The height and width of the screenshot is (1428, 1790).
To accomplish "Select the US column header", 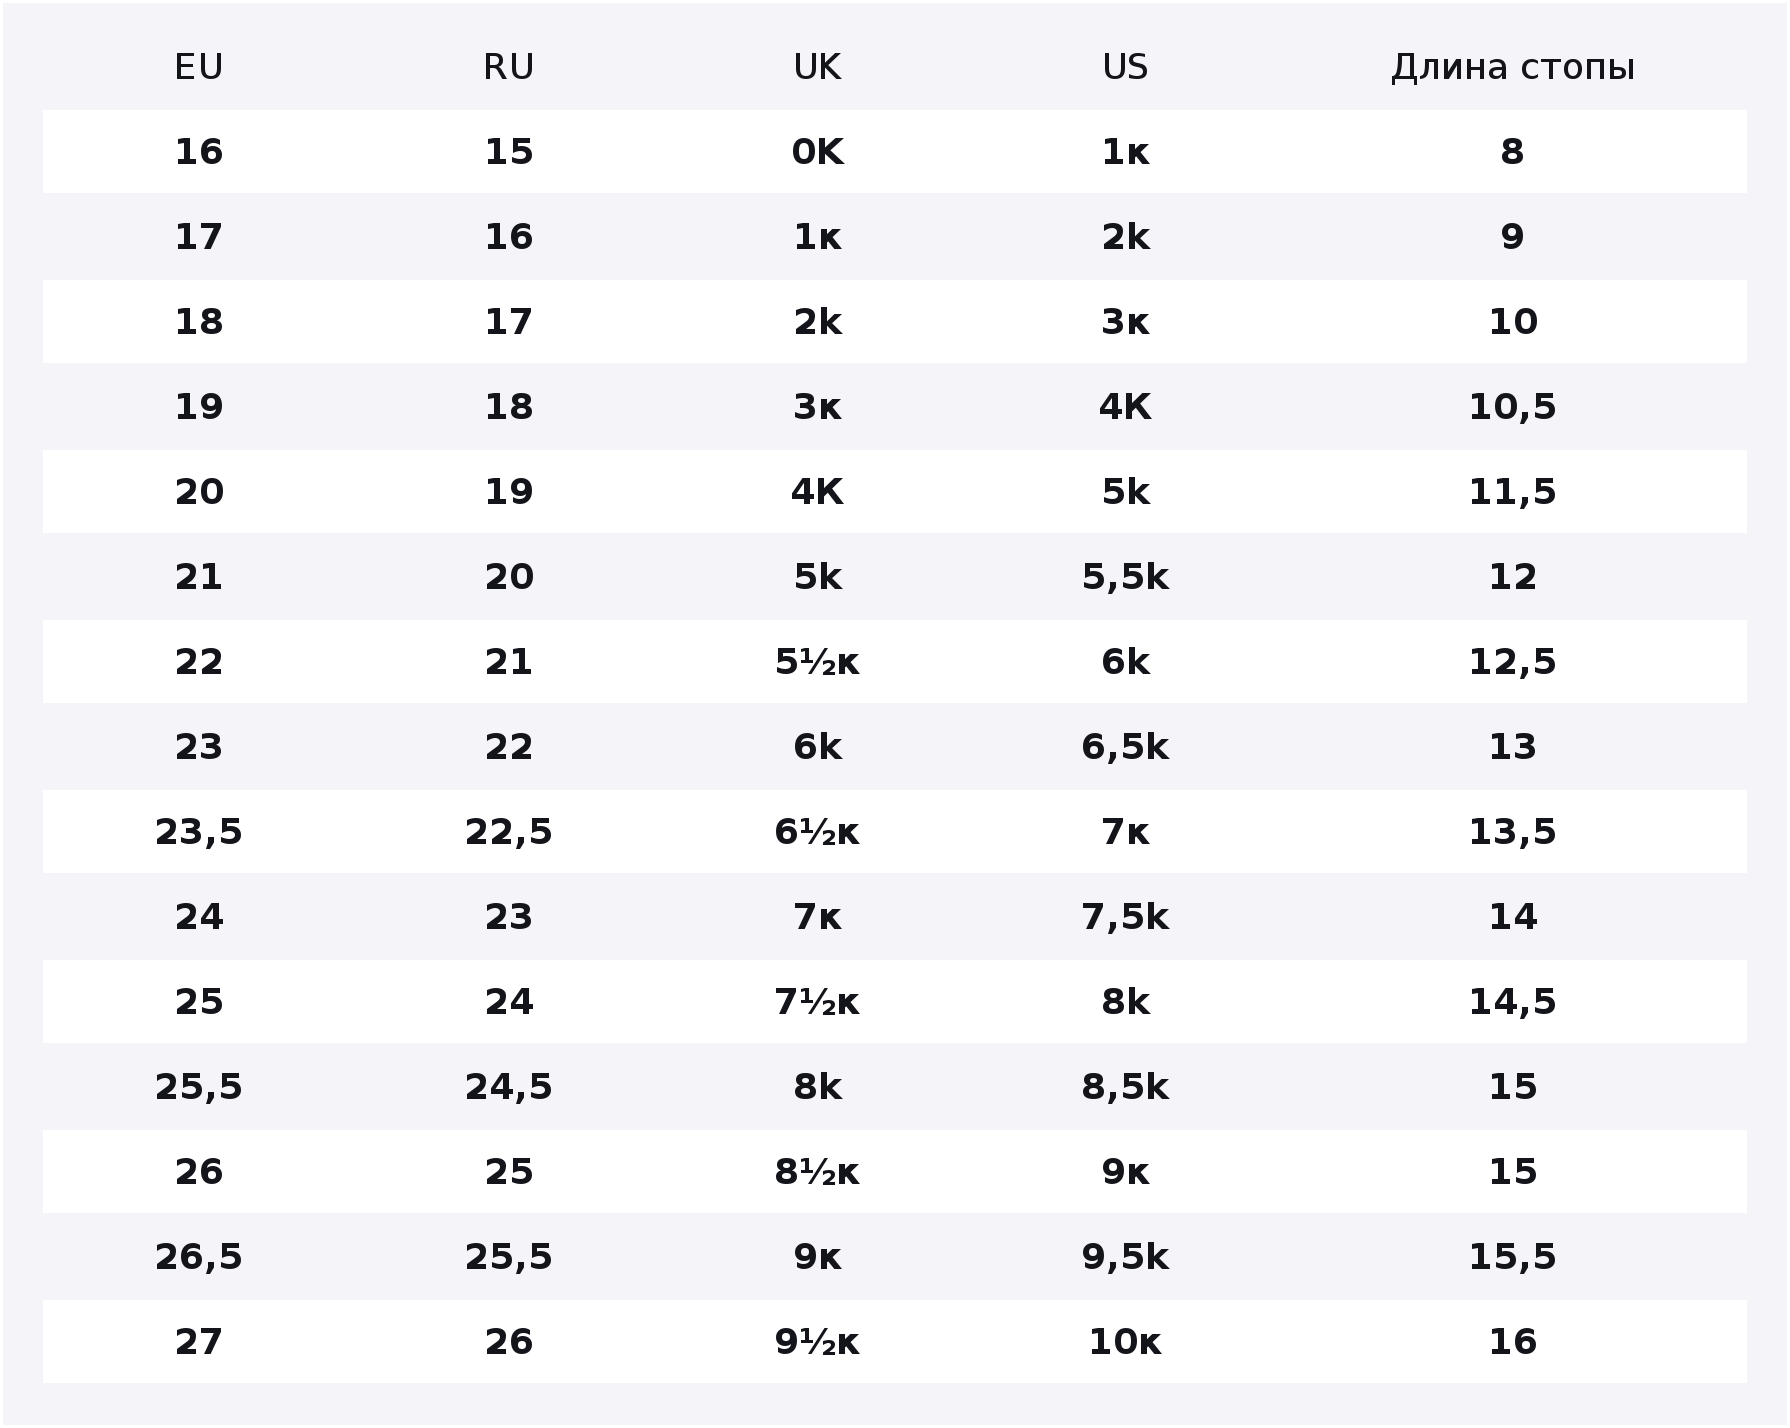I will tap(1125, 67).
